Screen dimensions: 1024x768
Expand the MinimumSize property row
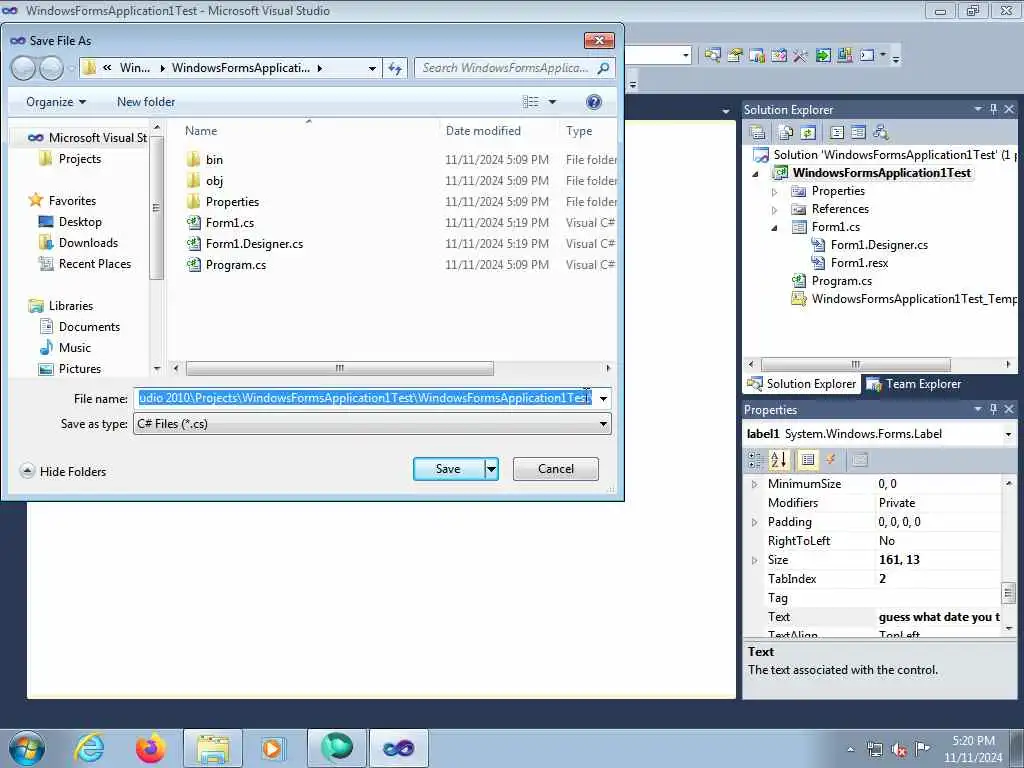(x=755, y=485)
